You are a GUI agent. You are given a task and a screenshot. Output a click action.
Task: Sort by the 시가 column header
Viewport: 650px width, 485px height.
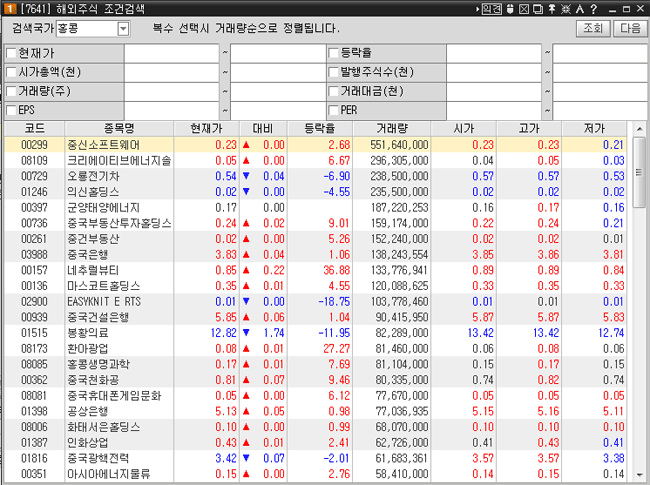tap(463, 129)
